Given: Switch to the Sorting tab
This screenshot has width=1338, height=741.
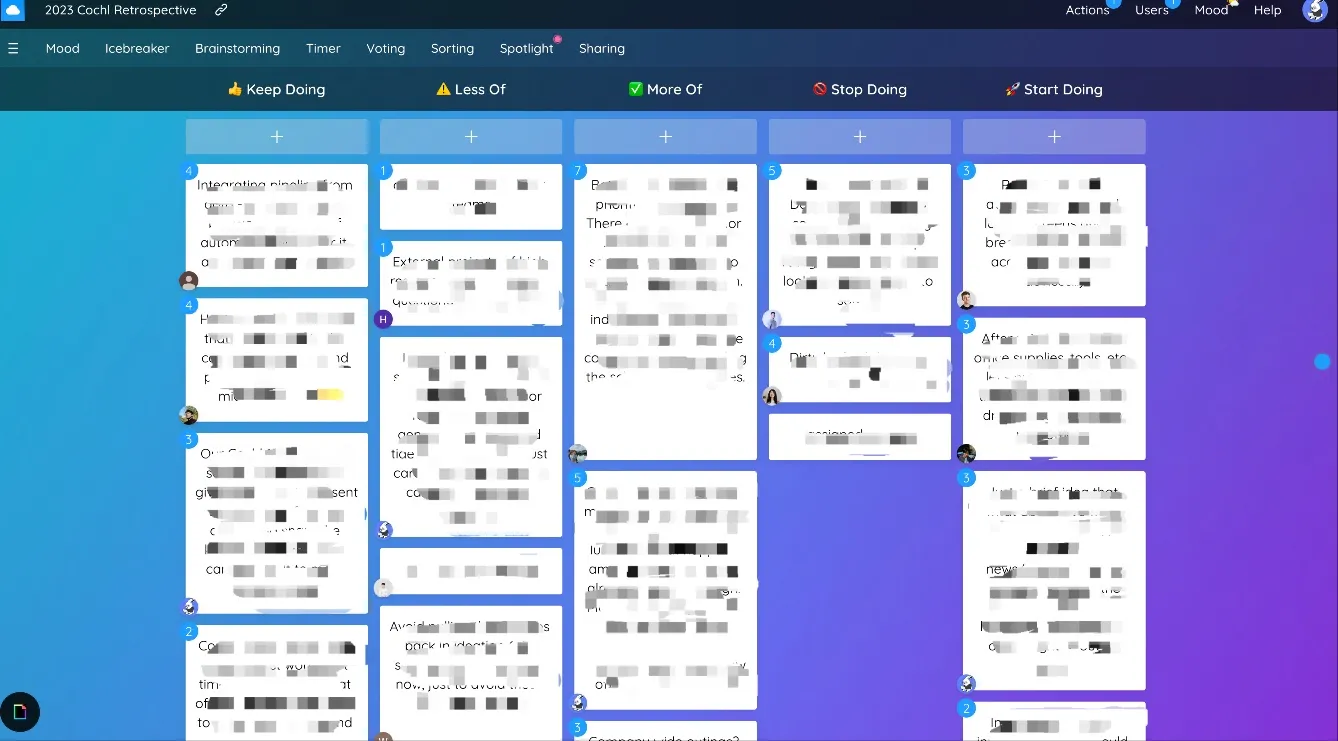Looking at the screenshot, I should pyautogui.click(x=452, y=48).
